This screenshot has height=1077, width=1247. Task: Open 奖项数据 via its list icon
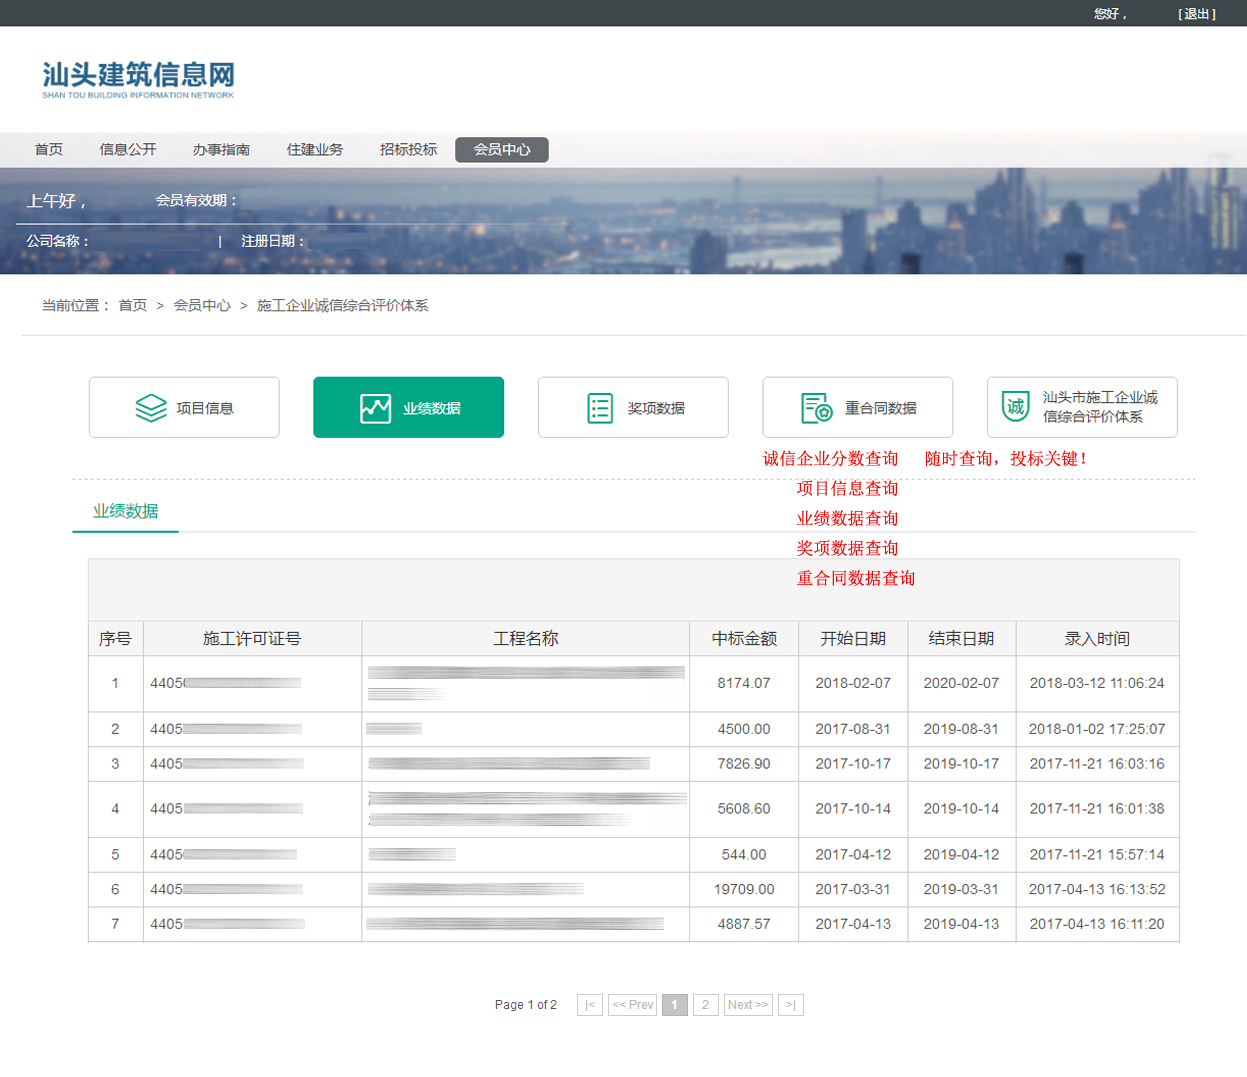(598, 406)
